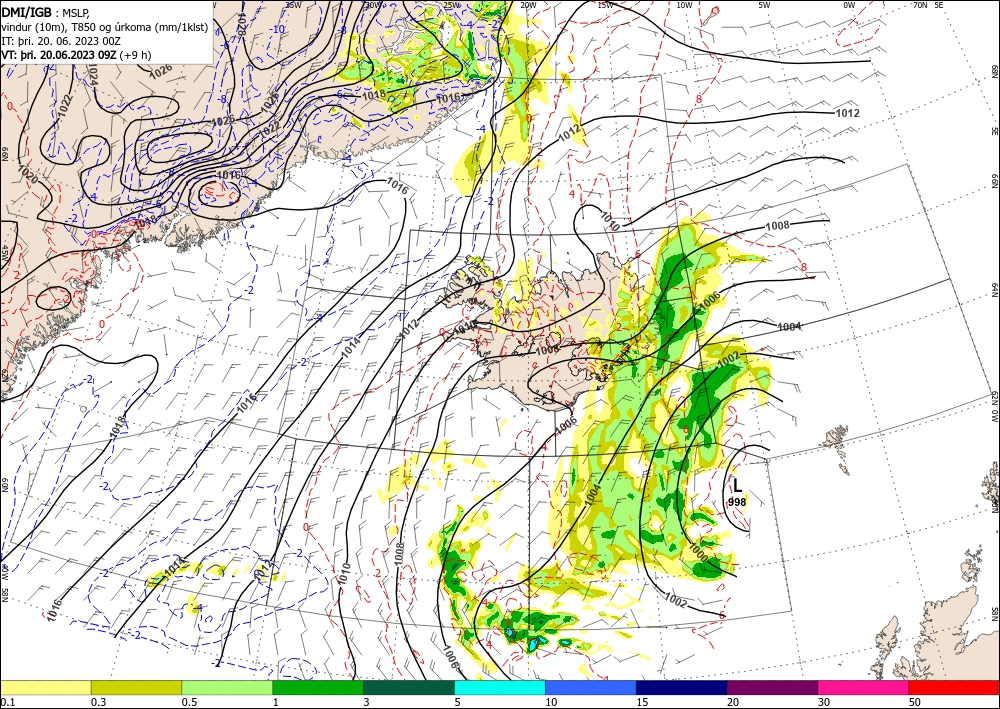
Task: Select the green 1–3 legend swatch
Action: point(318,687)
